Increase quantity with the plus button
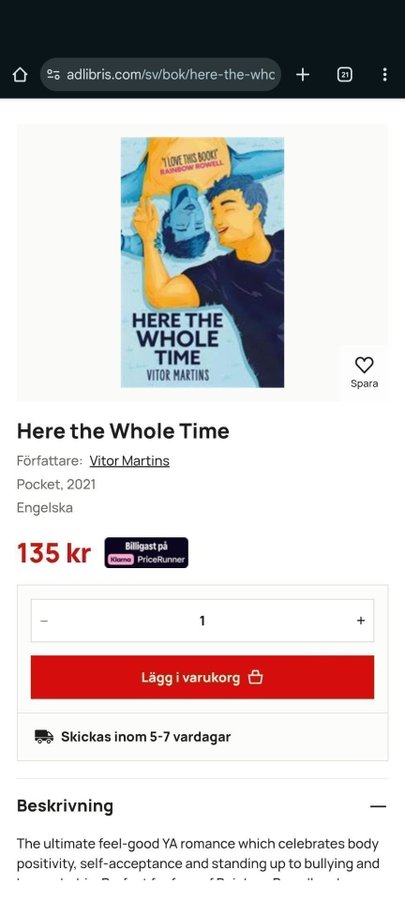This screenshot has height=900, width=405. click(360, 620)
